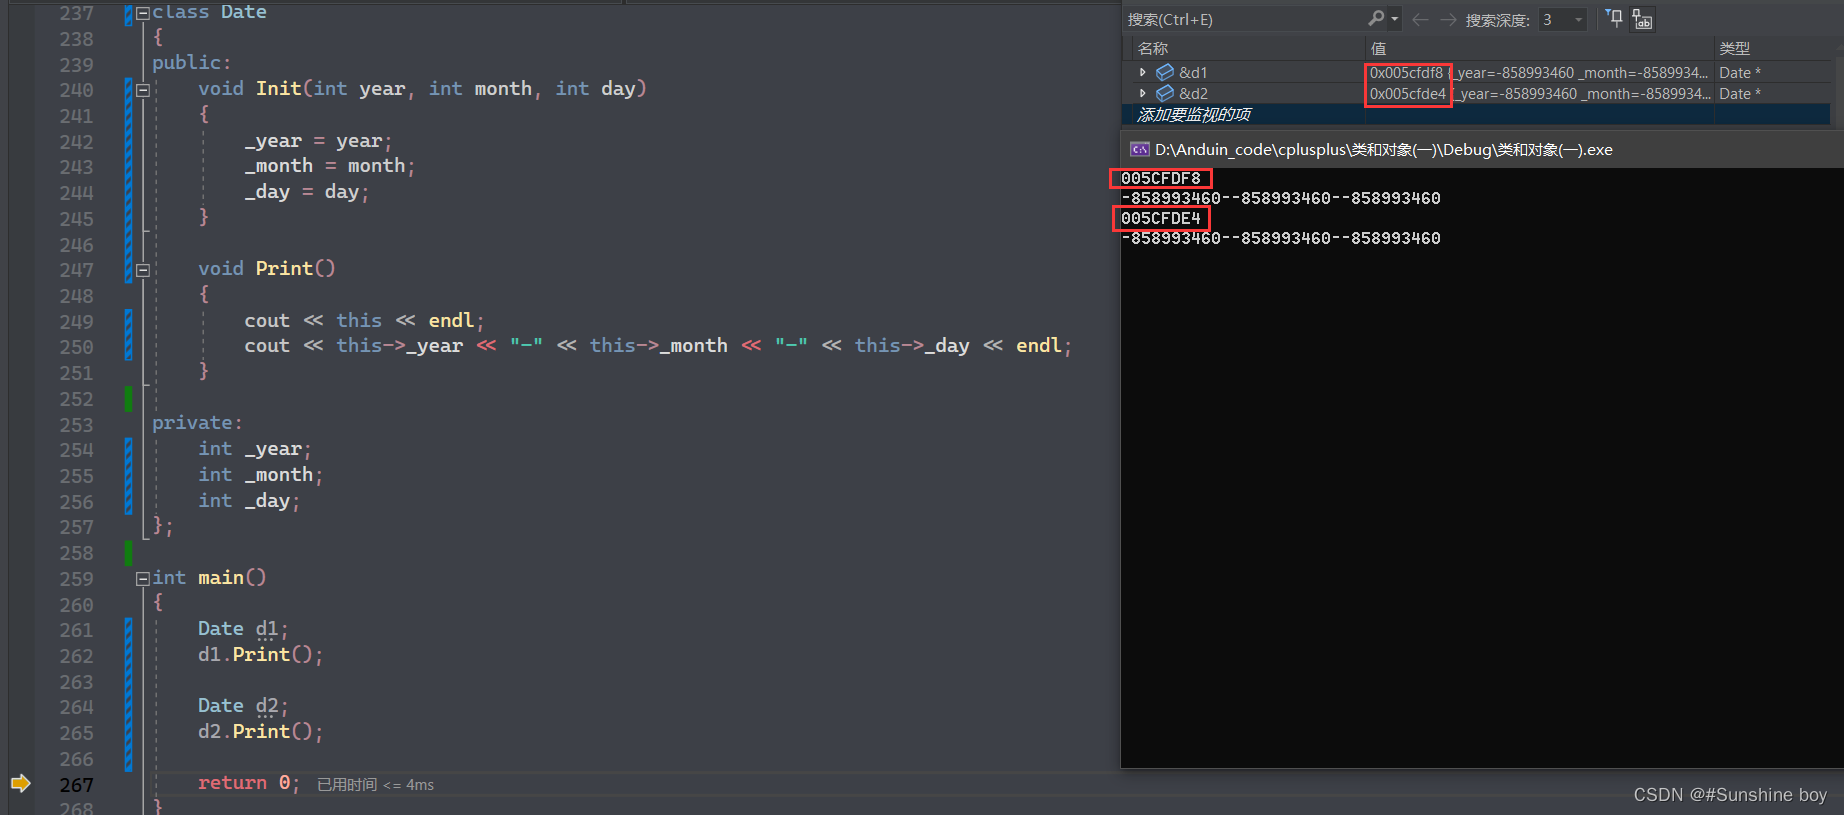Screen dimensions: 1844x815
Task: Collapse the class Date block at line 237
Action: click(x=143, y=13)
